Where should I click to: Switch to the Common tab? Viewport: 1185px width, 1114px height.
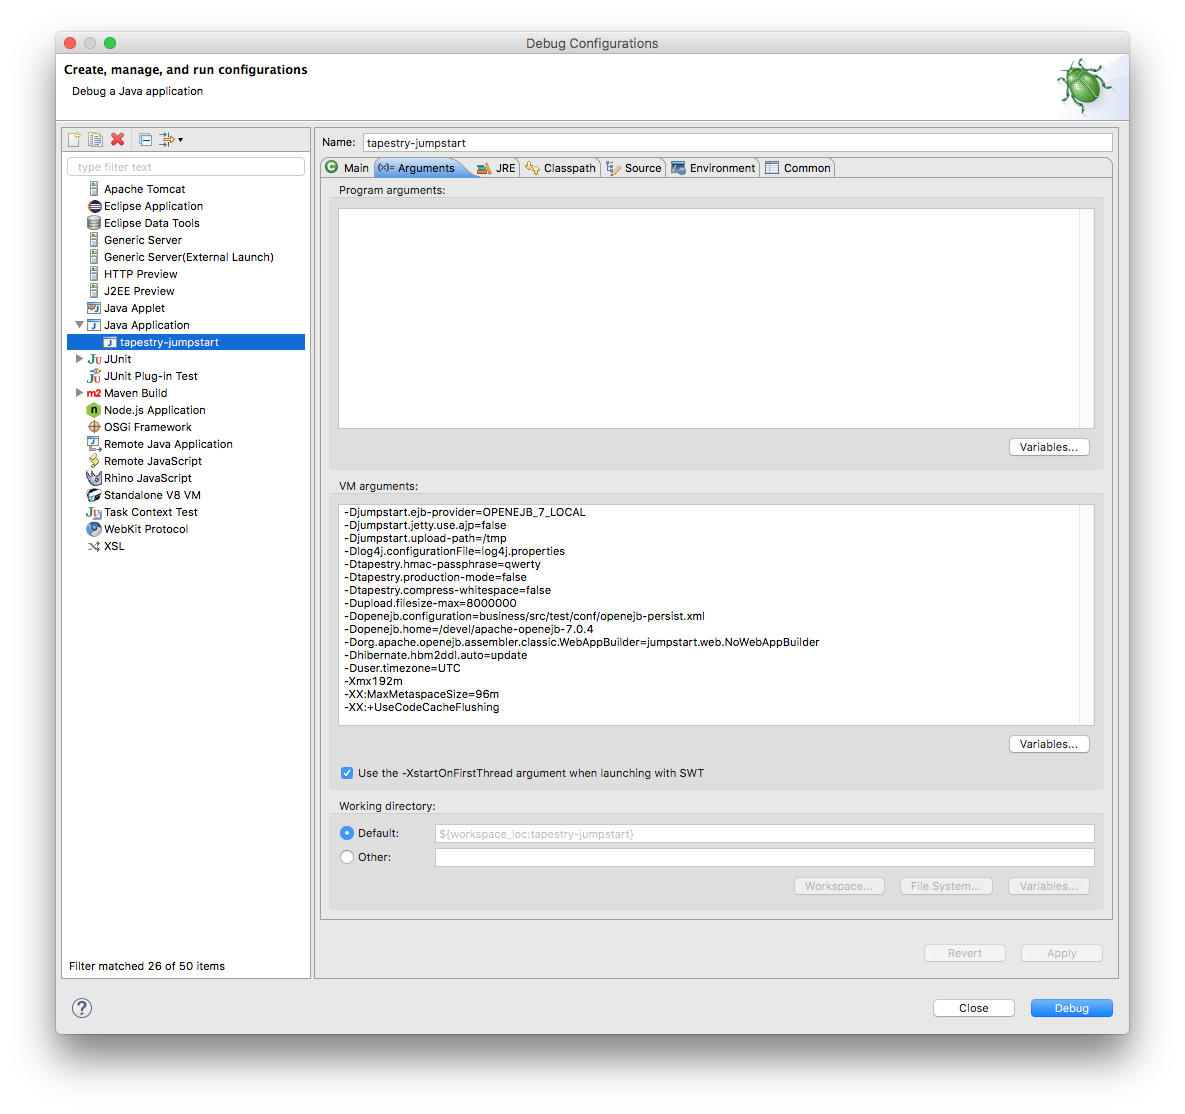coord(798,168)
